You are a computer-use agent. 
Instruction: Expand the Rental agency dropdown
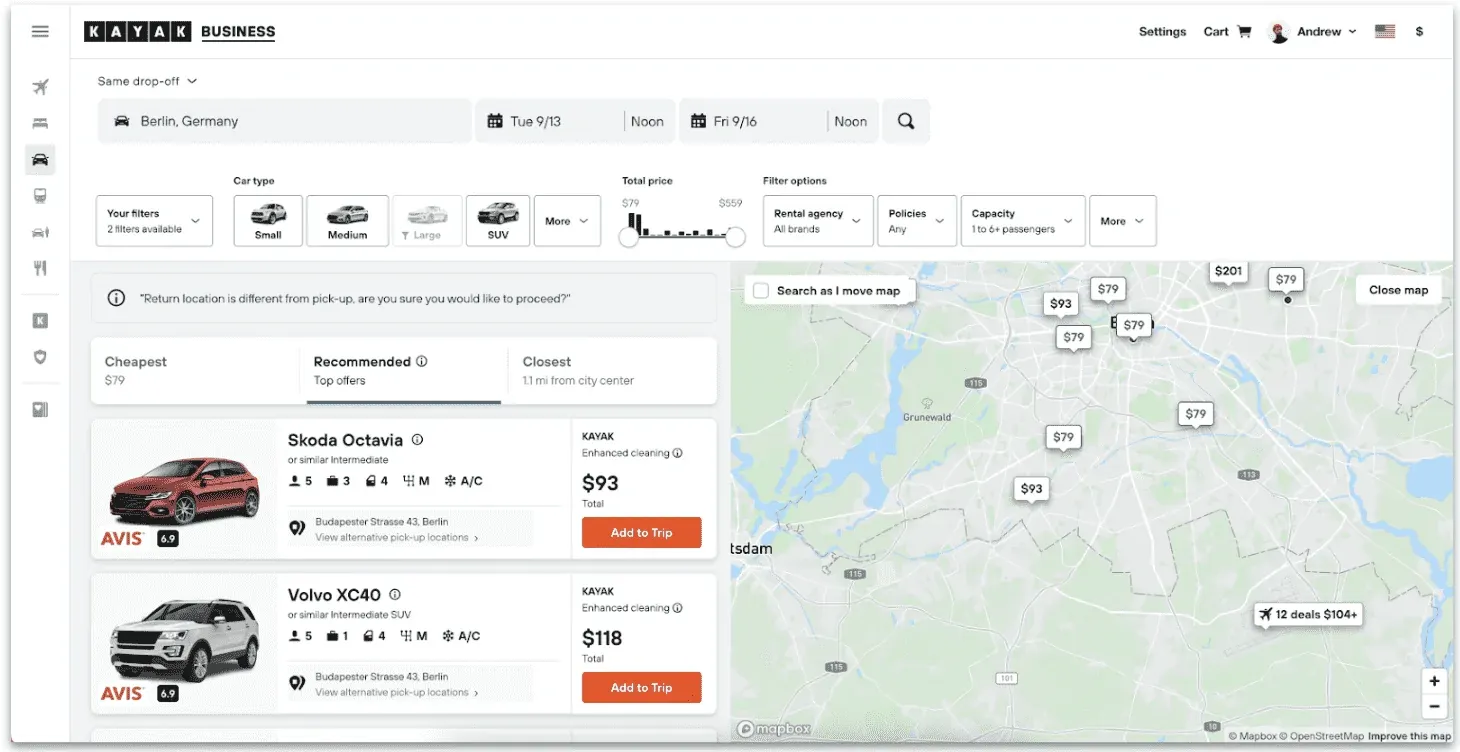(x=817, y=221)
